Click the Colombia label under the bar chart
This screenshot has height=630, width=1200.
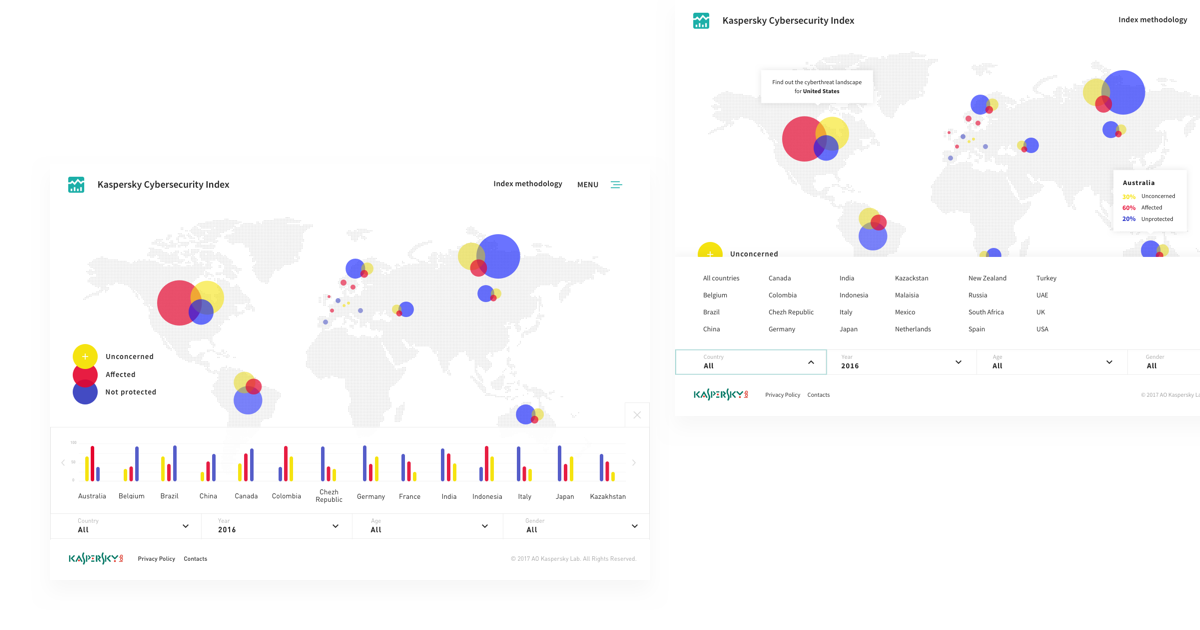pyautogui.click(x=286, y=496)
